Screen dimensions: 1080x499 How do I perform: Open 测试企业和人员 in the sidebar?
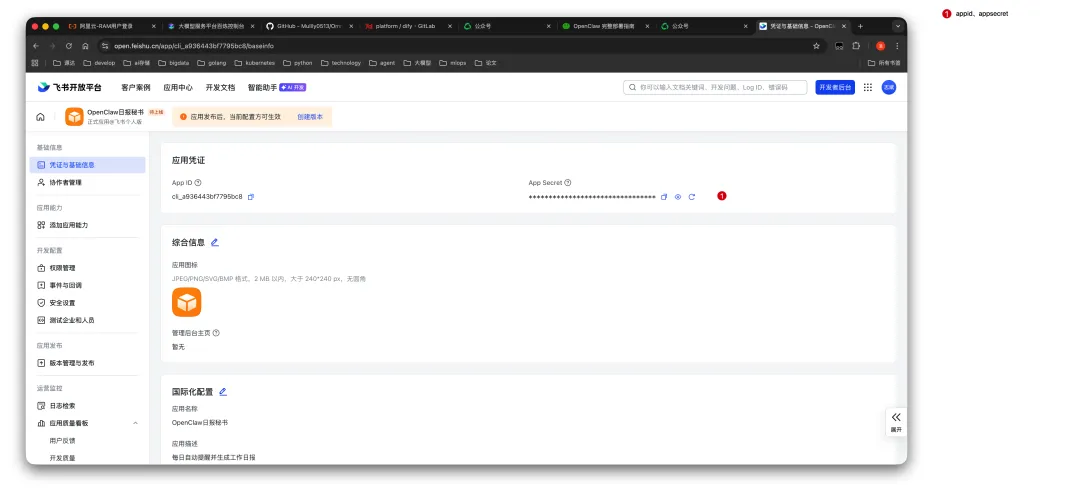click(x=87, y=320)
